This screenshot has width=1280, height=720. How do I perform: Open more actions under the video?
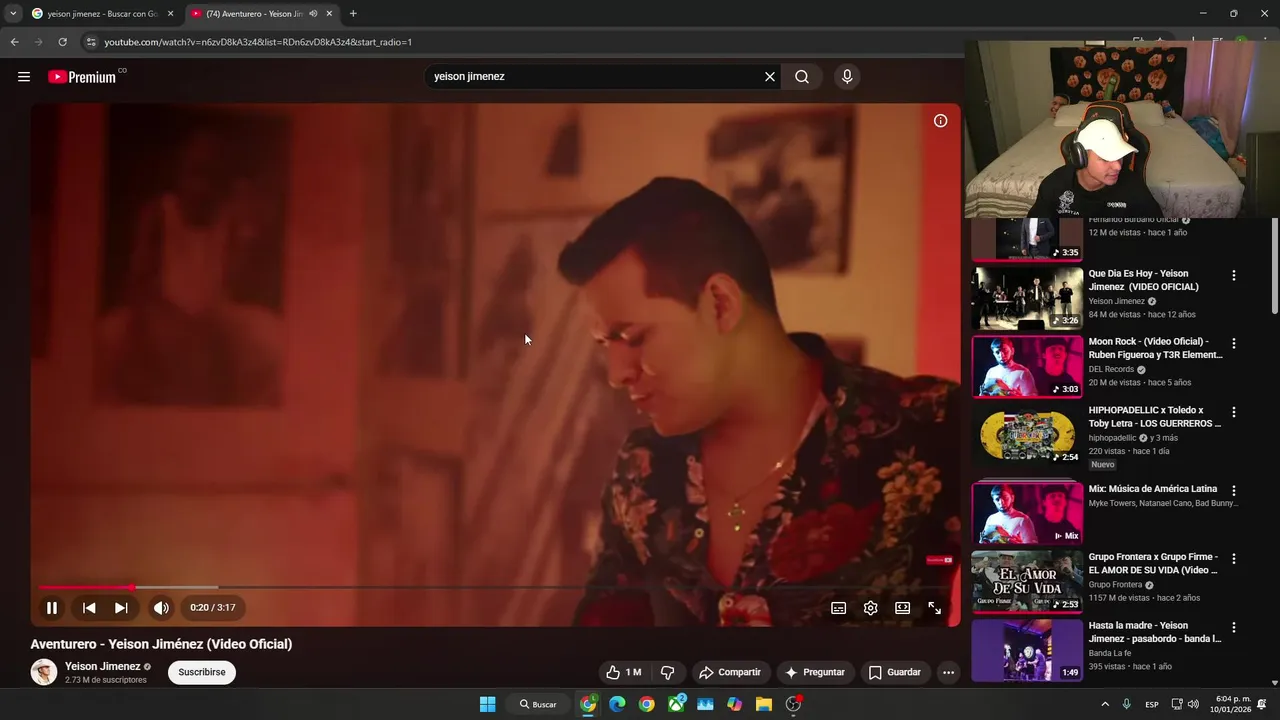pos(948,672)
